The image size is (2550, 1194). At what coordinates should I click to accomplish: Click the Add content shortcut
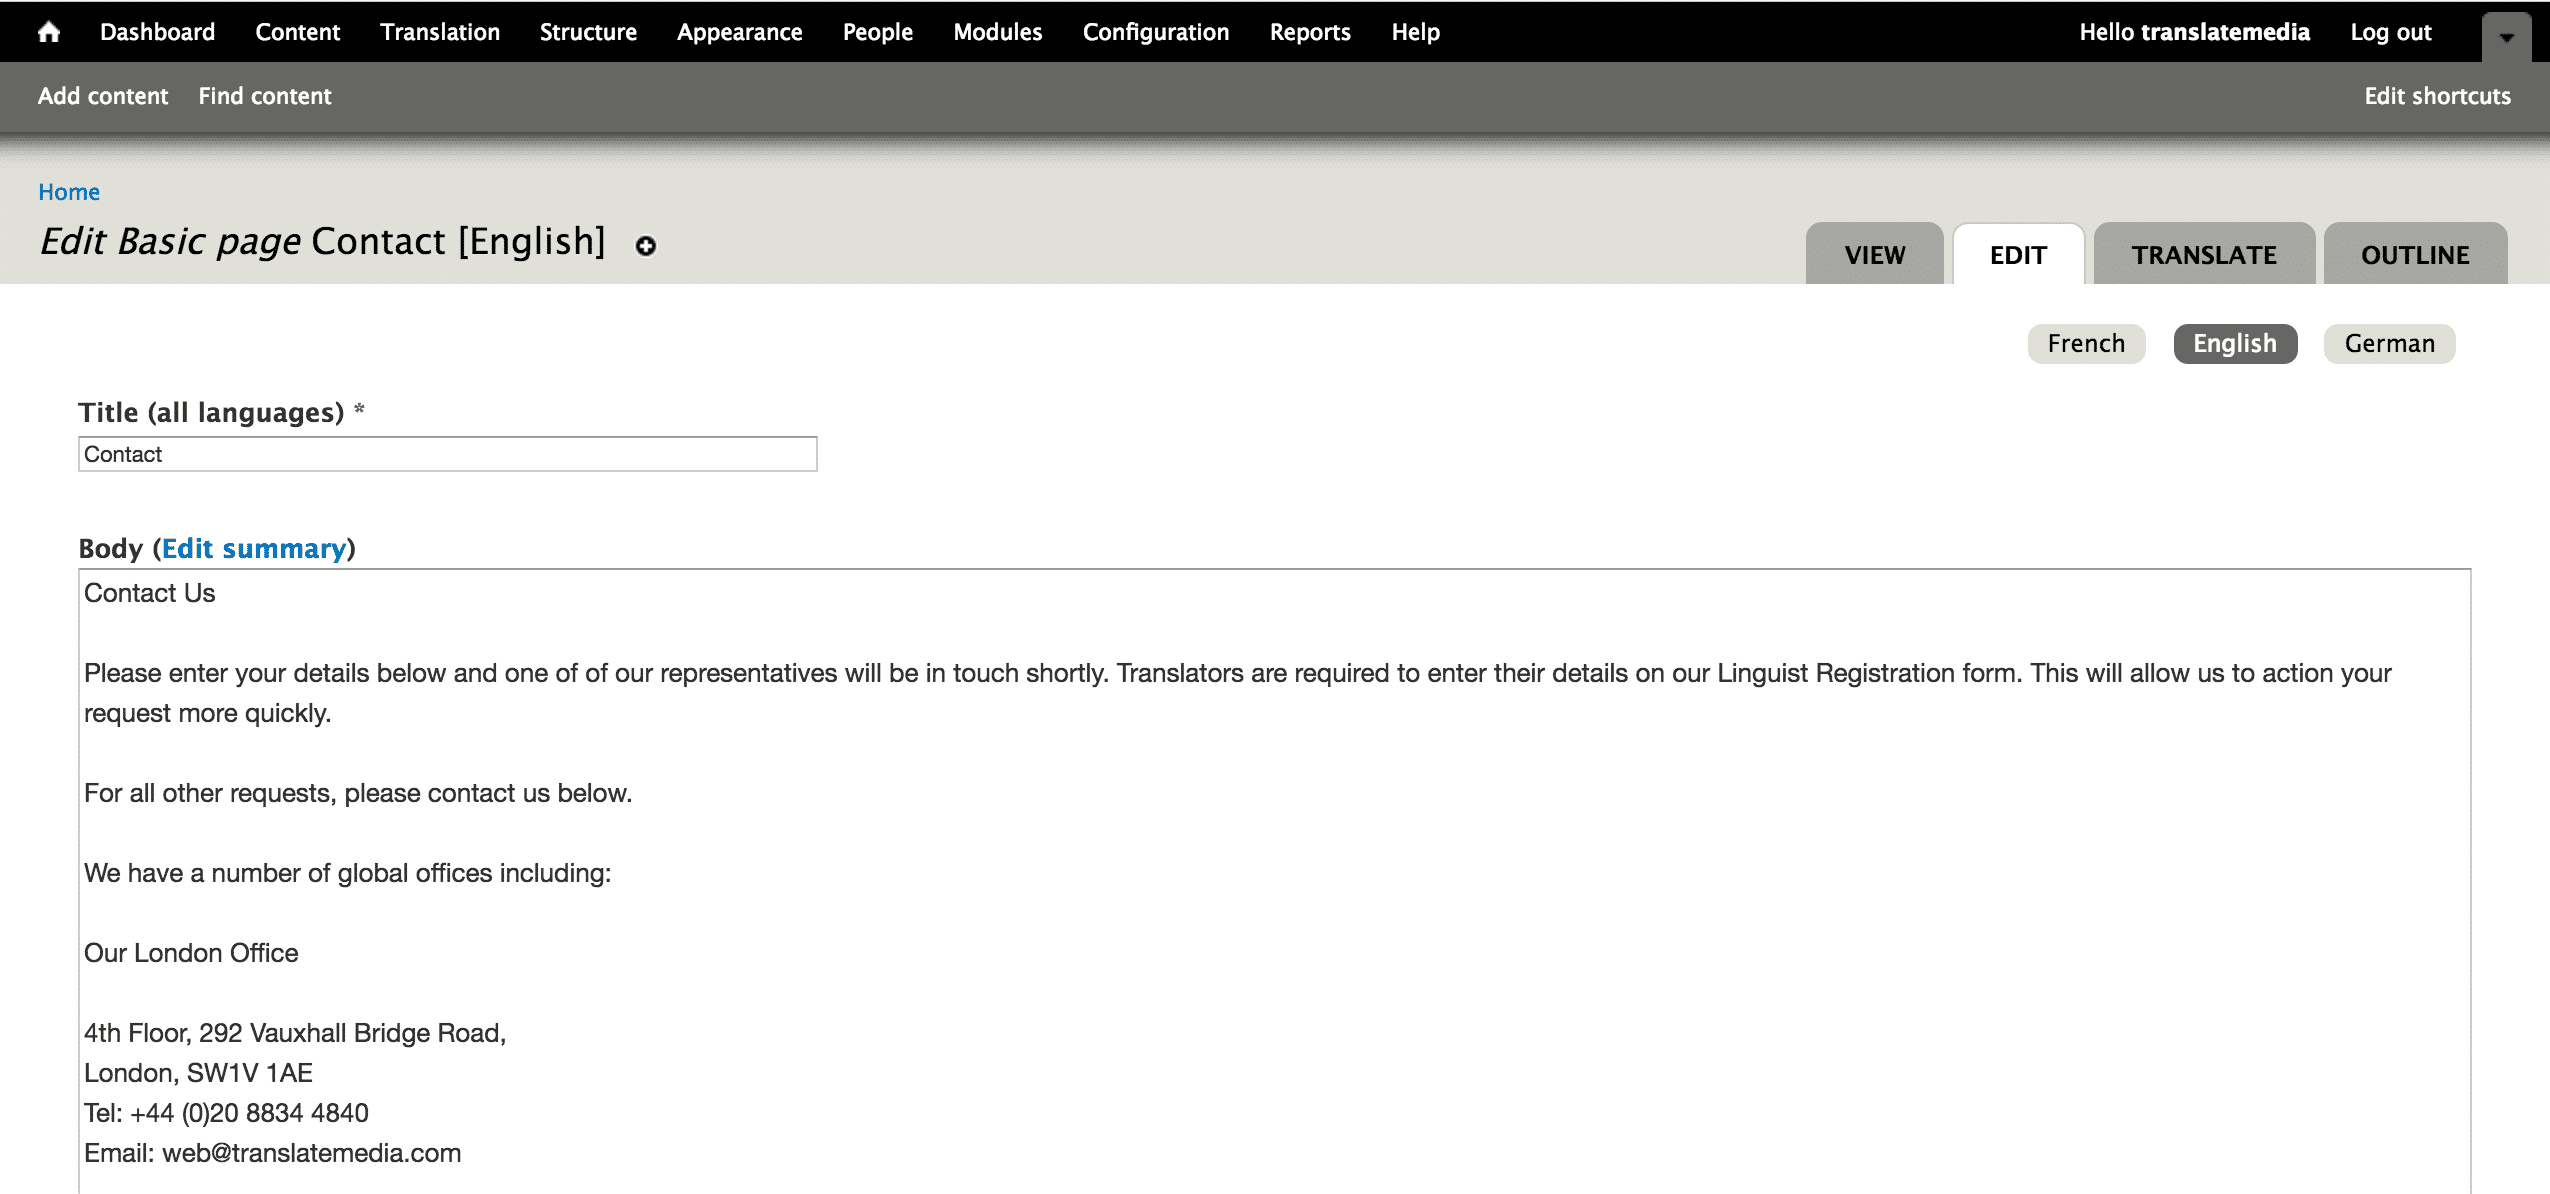[103, 96]
